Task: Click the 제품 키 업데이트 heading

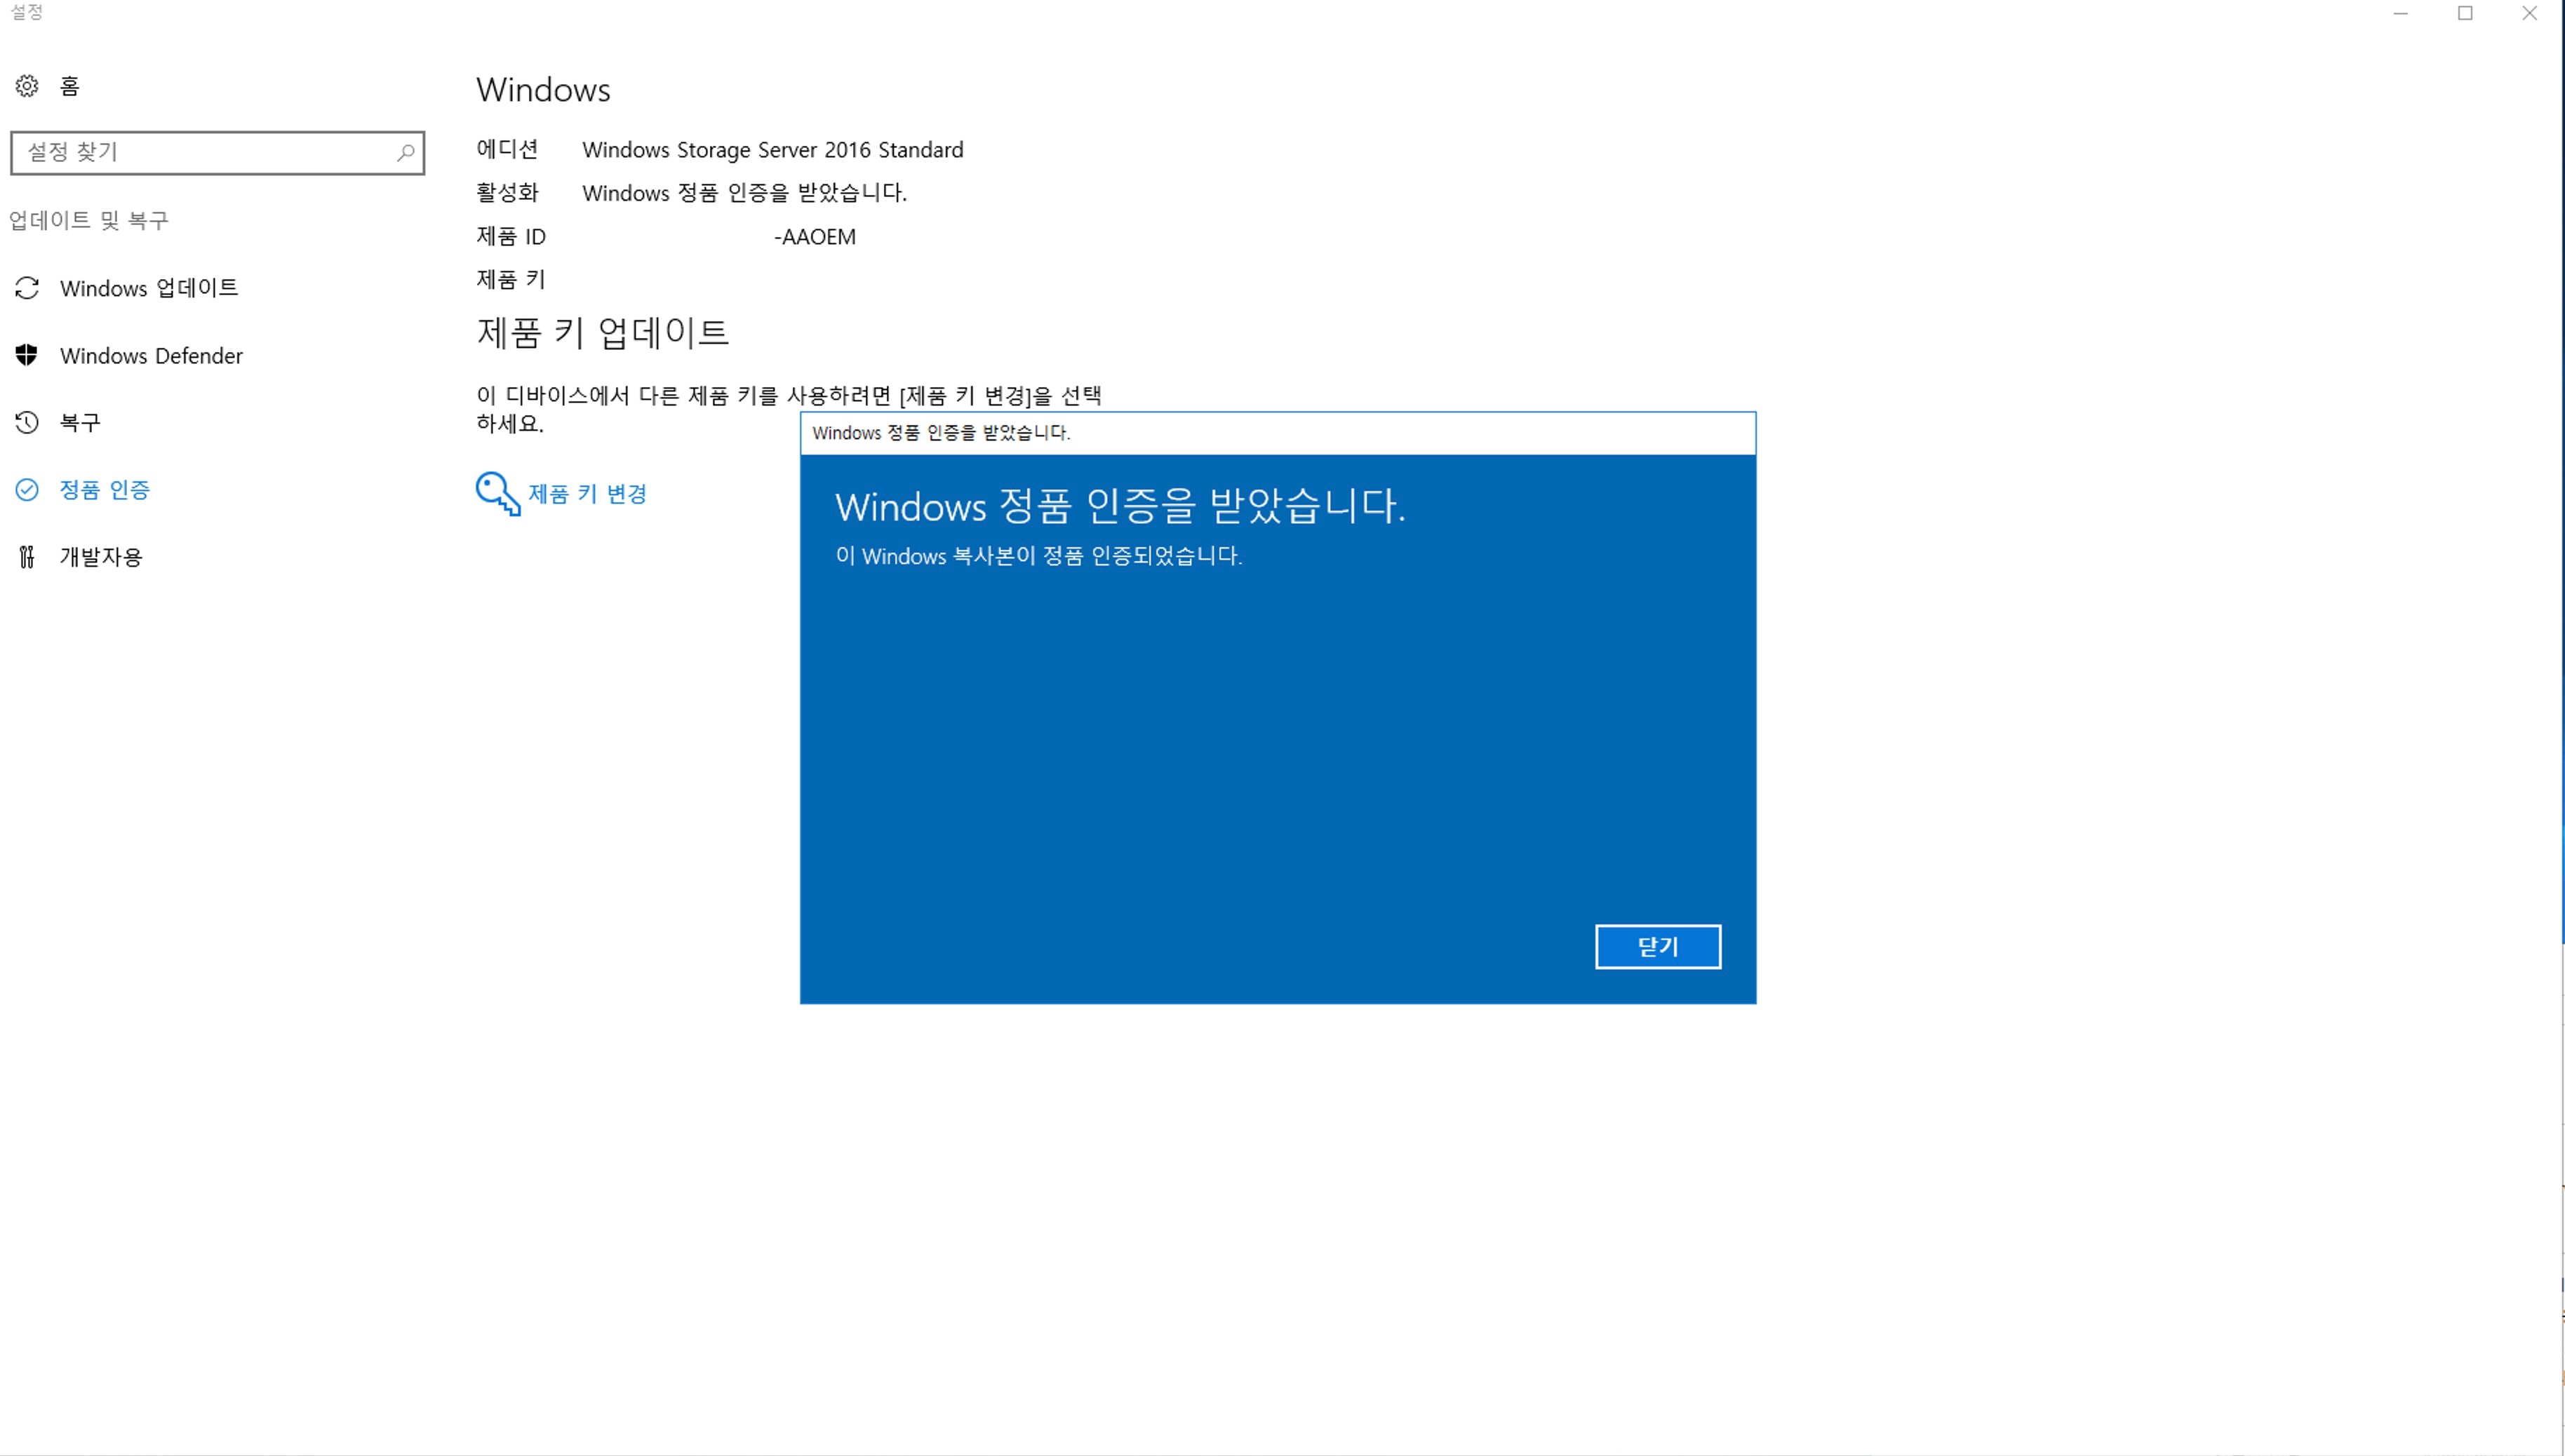Action: pyautogui.click(x=603, y=332)
